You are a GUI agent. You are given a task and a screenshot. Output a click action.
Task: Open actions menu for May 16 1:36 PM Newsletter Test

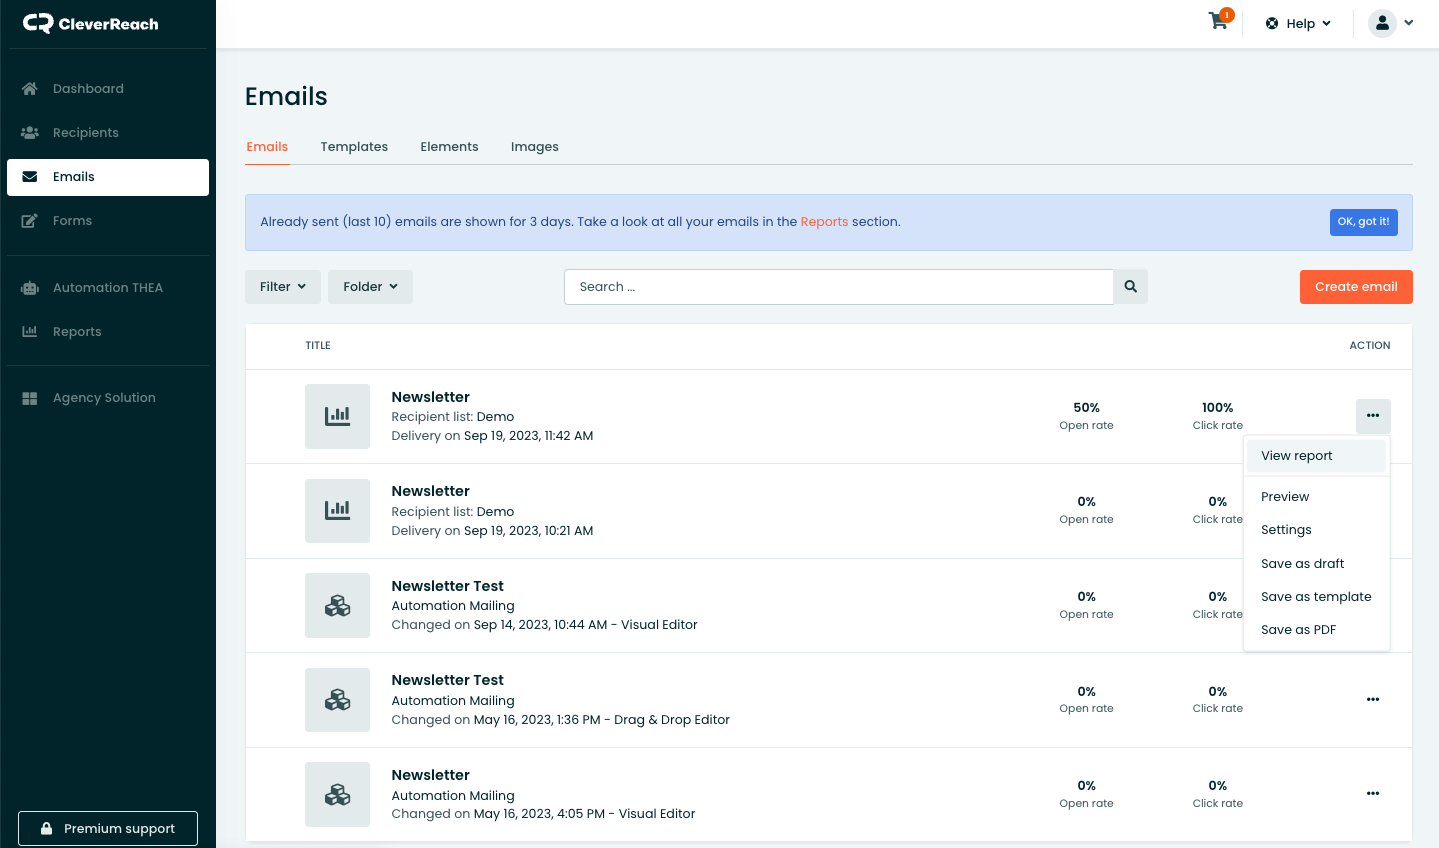point(1373,700)
